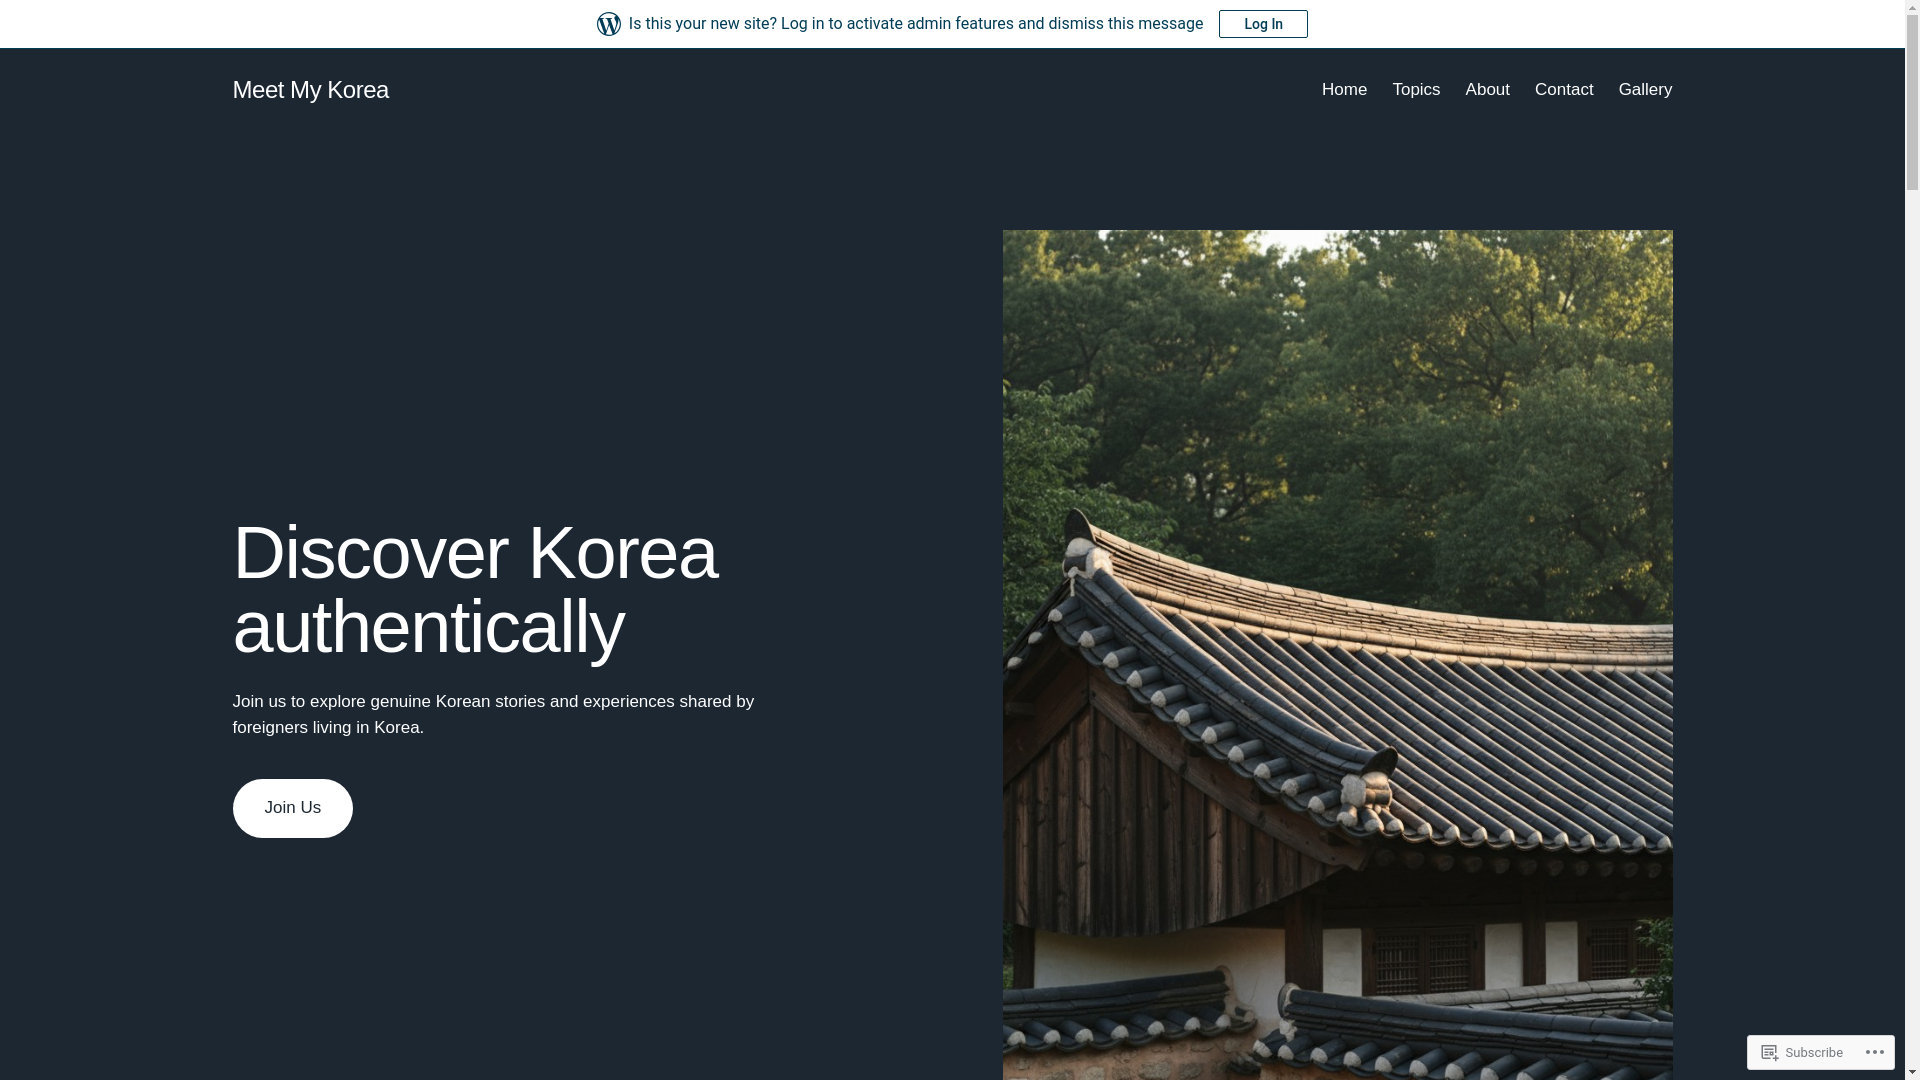Viewport: 1920px width, 1080px height.
Task: Go to the Home menu item
Action: [x=1343, y=90]
